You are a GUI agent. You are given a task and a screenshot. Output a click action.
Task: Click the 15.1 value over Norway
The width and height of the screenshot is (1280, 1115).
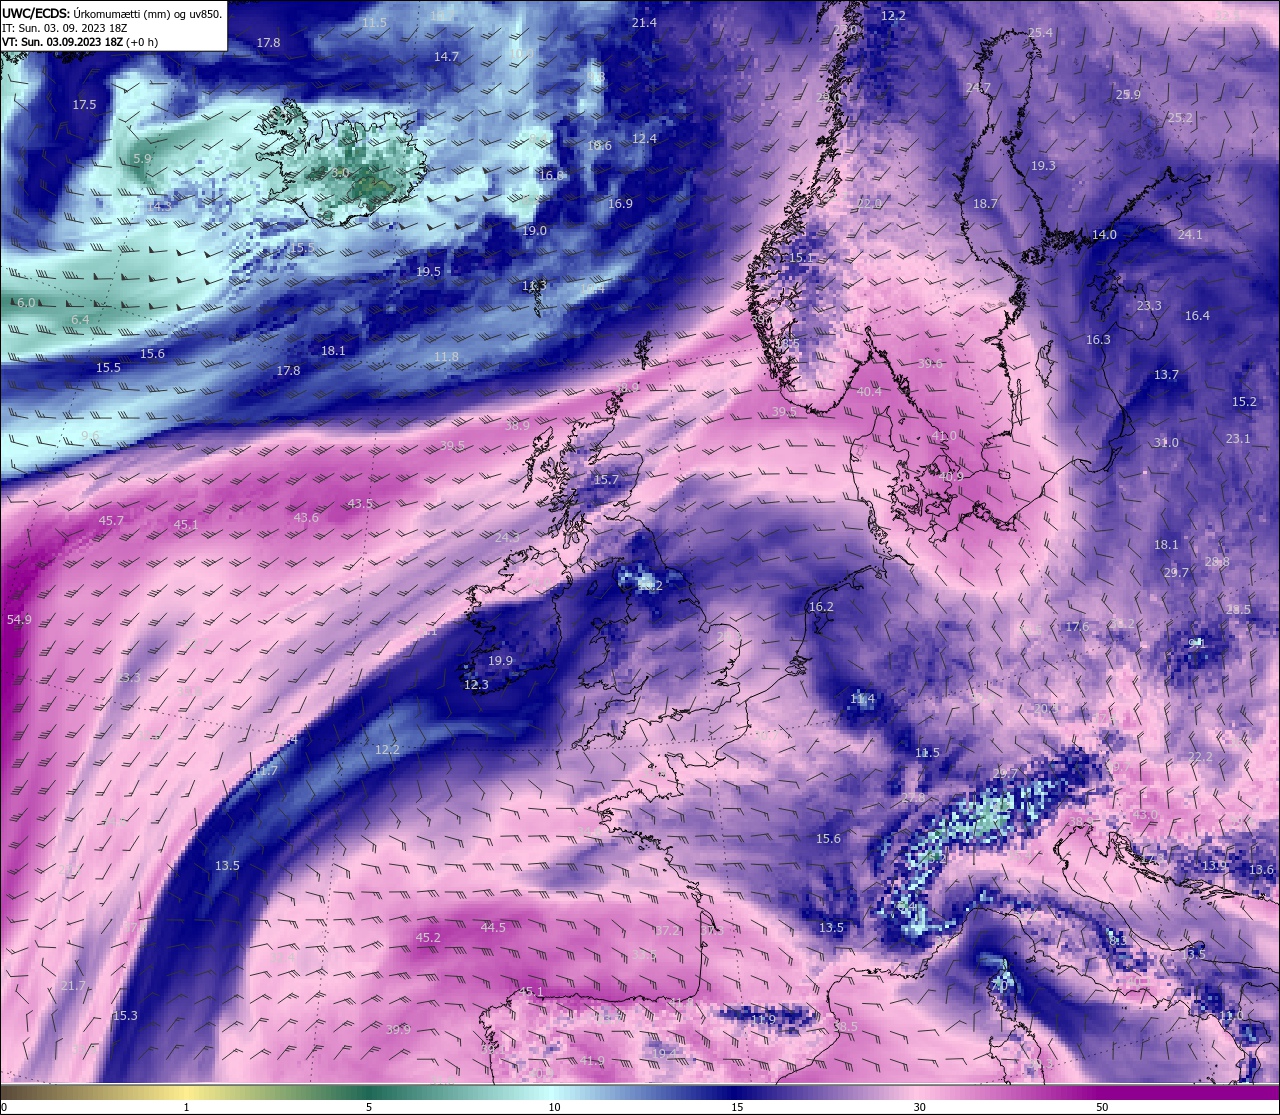802,258
